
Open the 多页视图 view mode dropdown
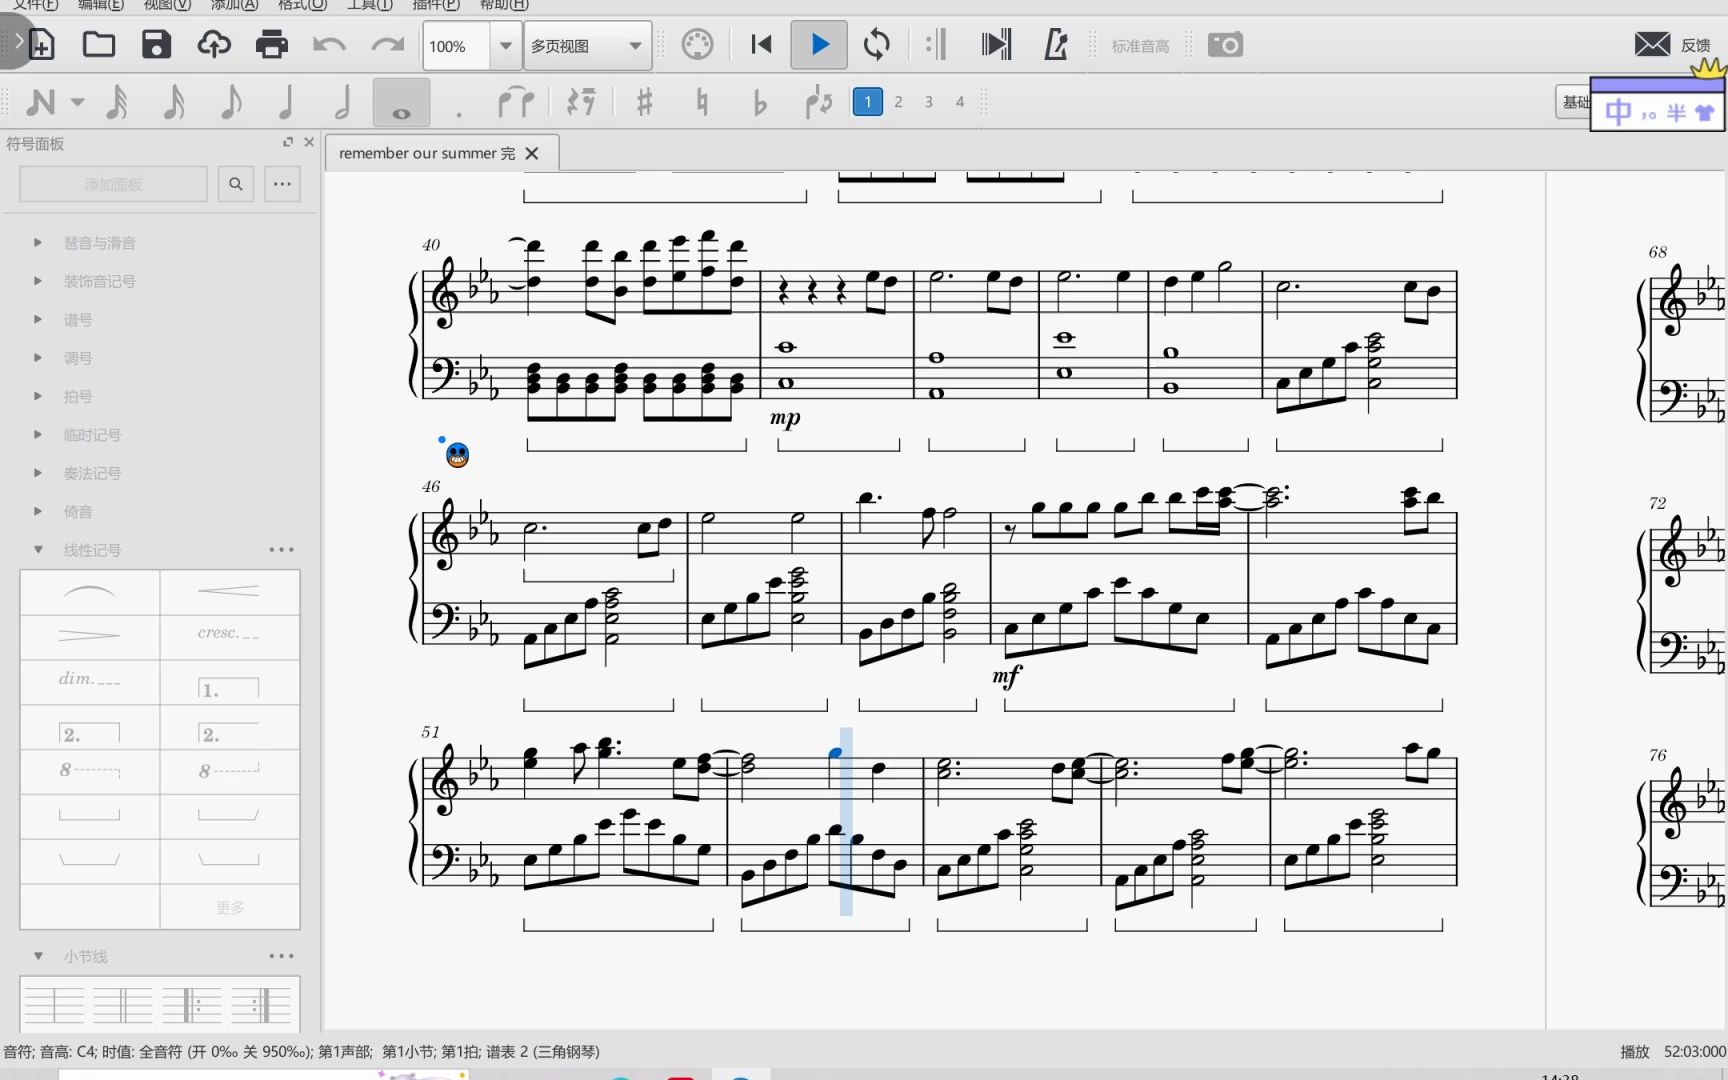(588, 46)
